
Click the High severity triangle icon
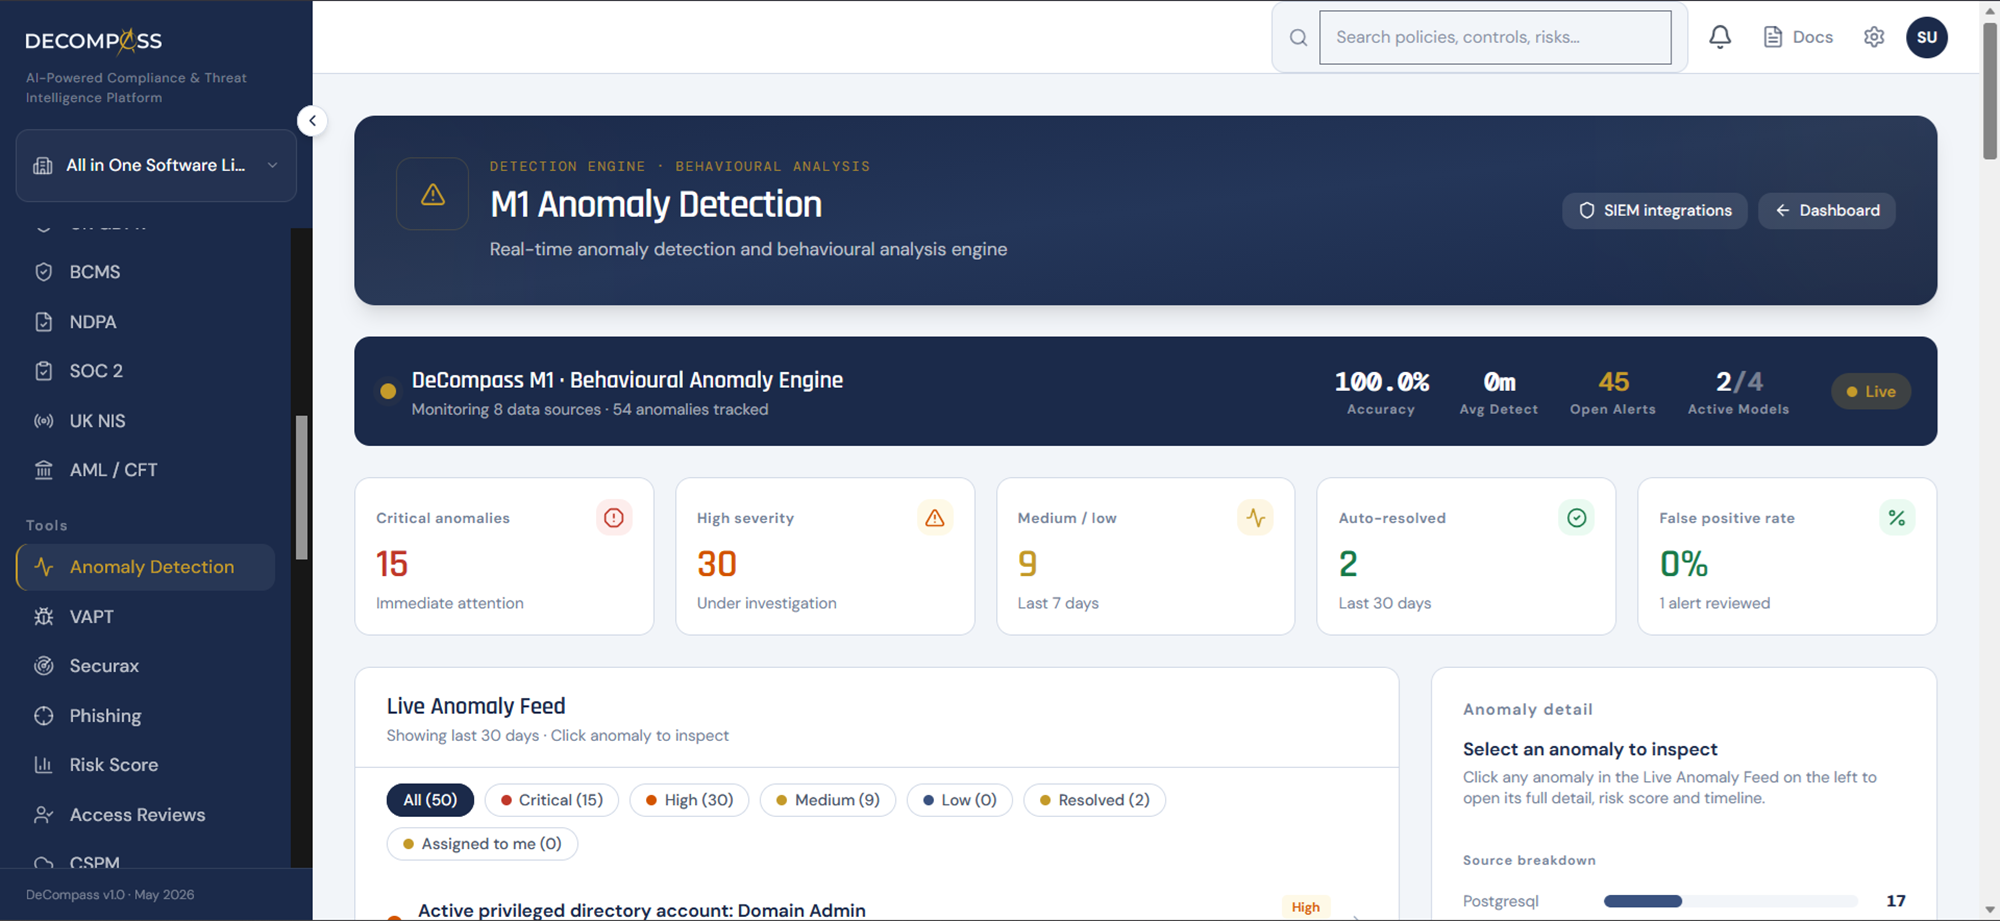[935, 518]
